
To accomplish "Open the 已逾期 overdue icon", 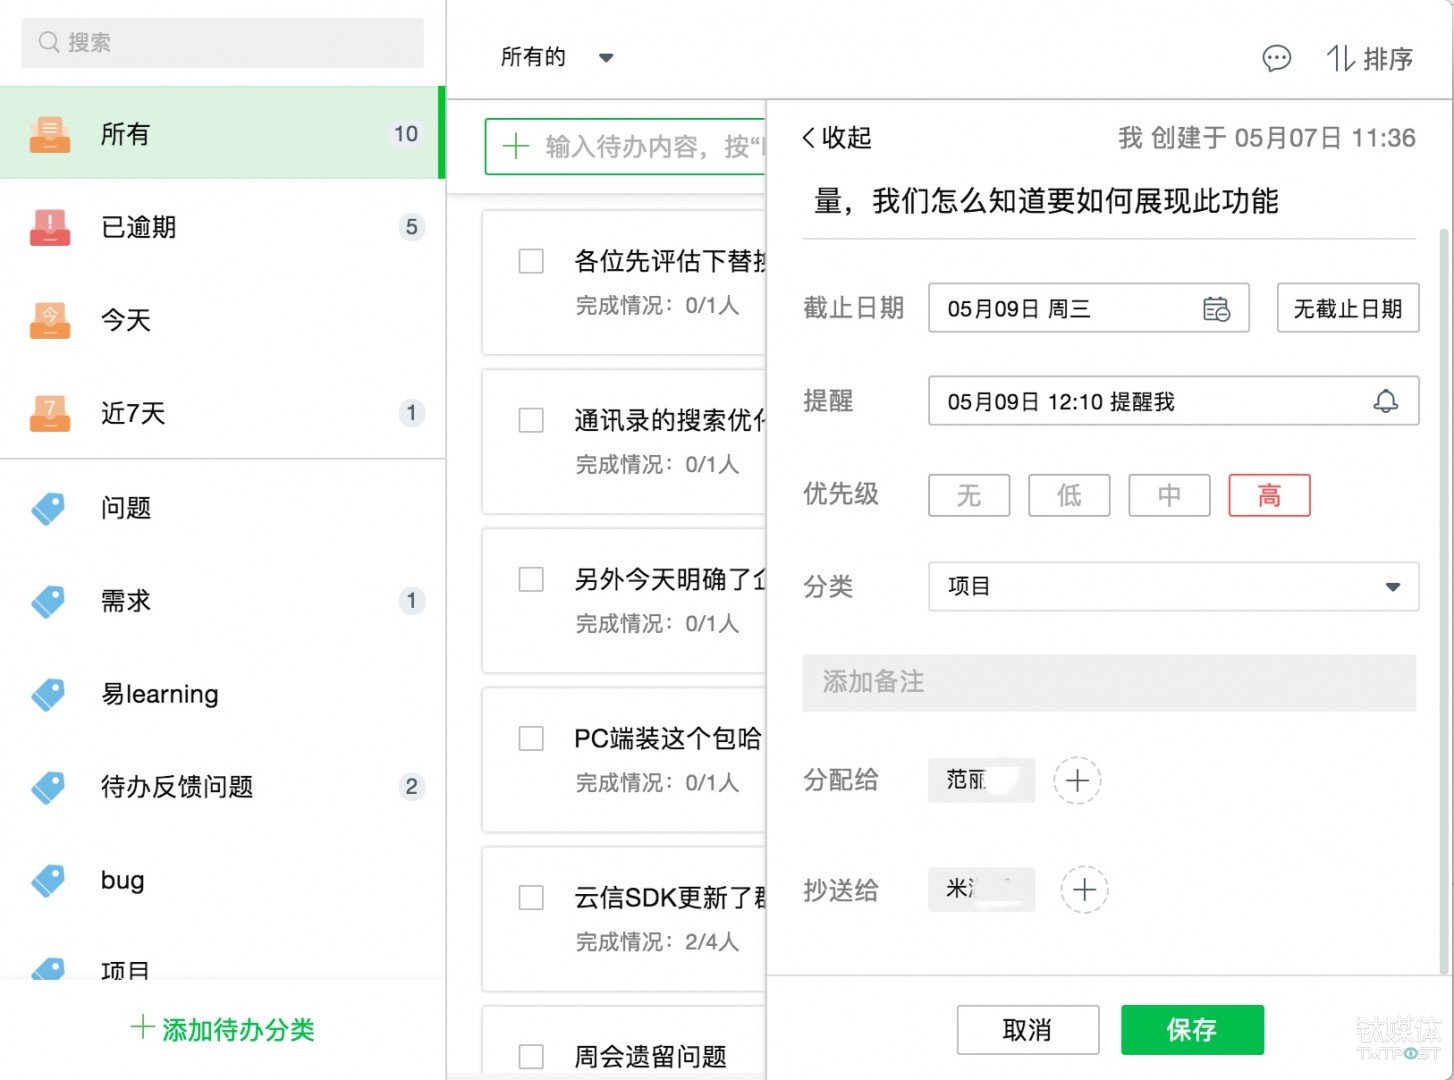I will tap(50, 227).
